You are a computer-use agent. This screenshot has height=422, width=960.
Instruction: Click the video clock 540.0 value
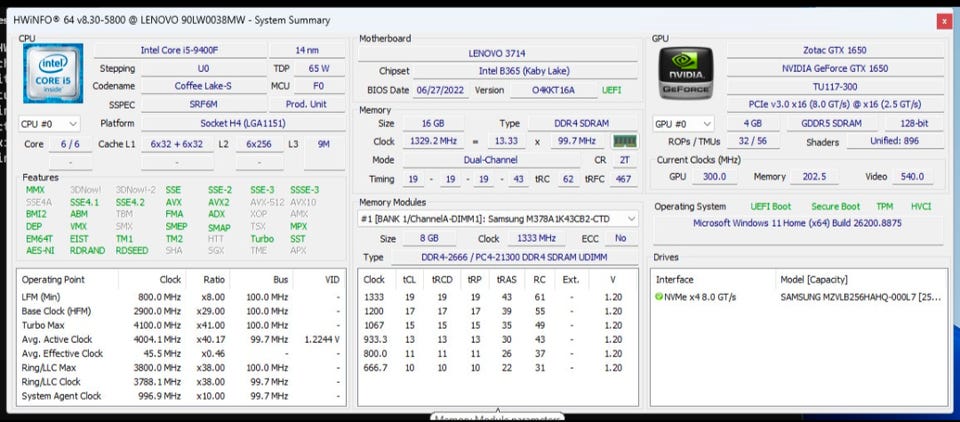(912, 177)
